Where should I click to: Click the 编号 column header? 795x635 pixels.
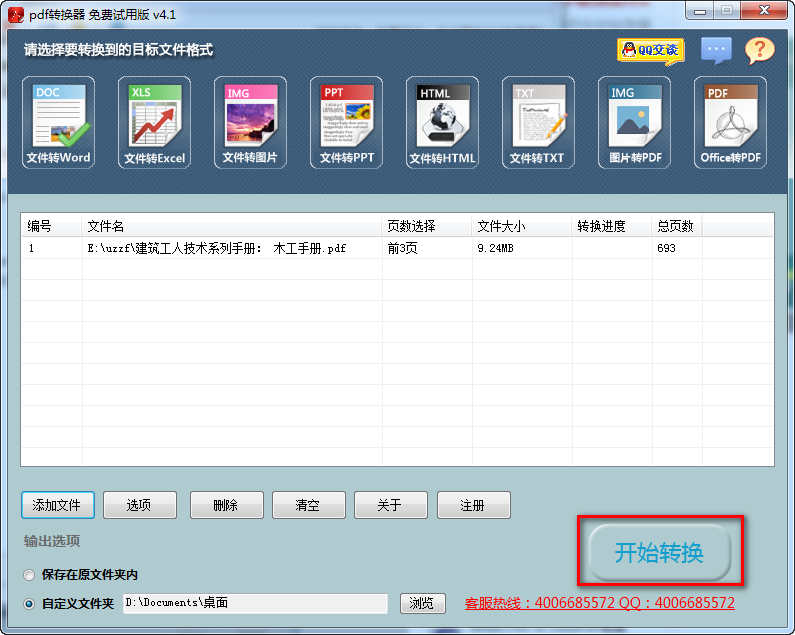click(x=51, y=226)
